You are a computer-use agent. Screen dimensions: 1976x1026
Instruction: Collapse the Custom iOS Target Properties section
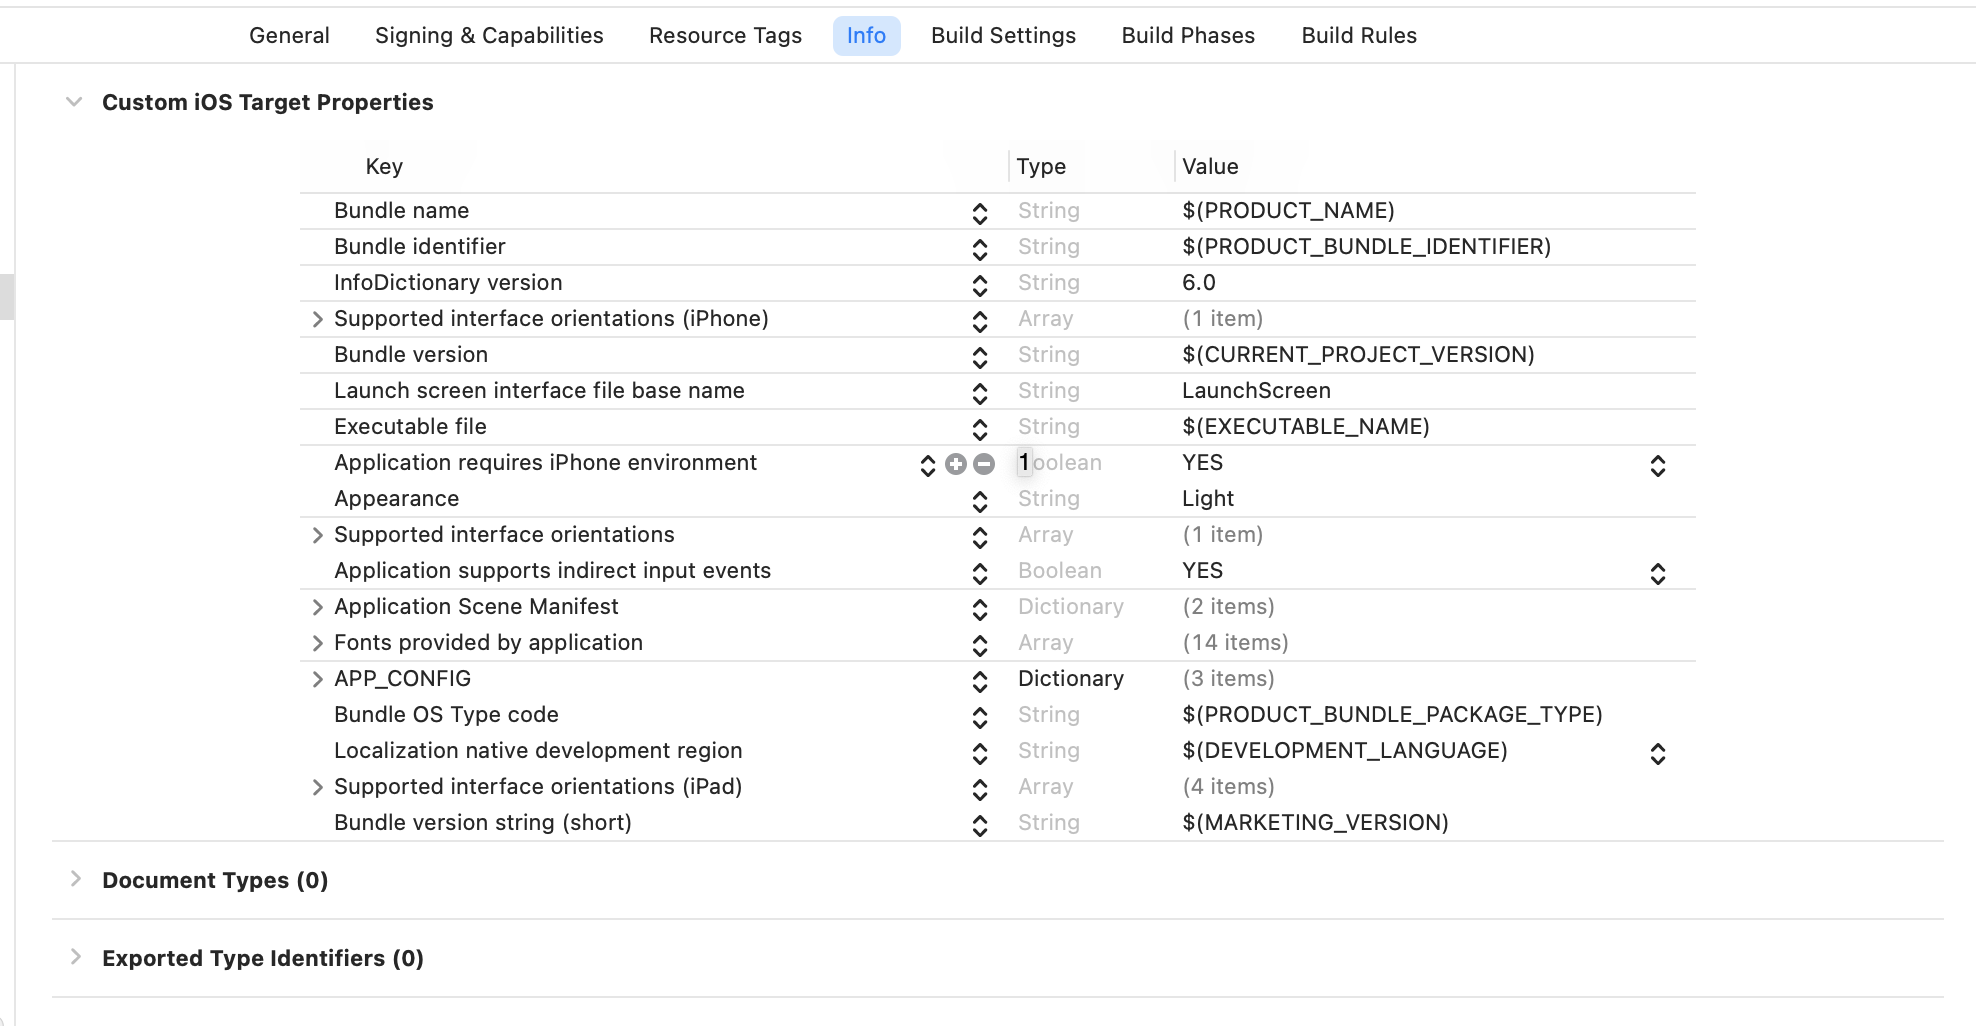(x=72, y=101)
